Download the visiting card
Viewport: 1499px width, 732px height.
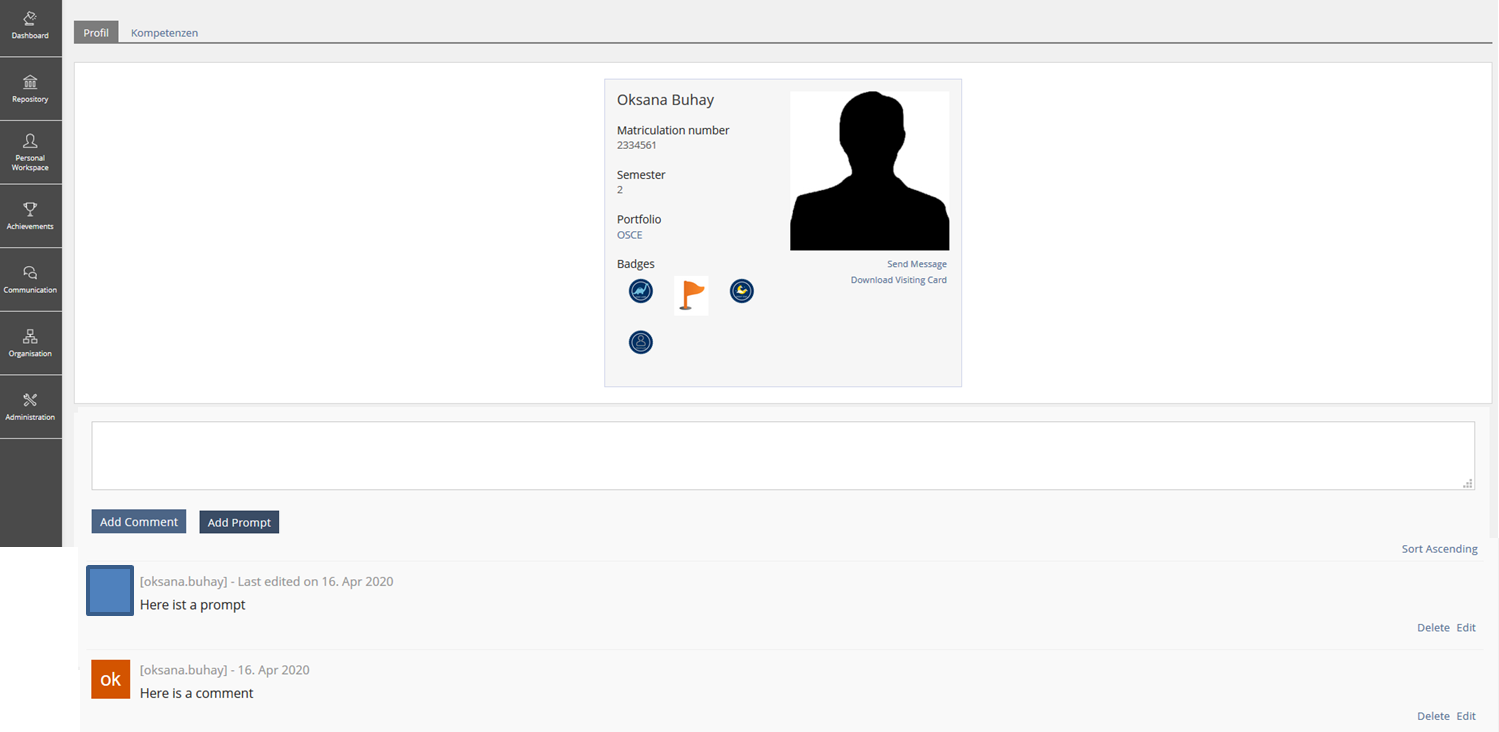tap(899, 280)
